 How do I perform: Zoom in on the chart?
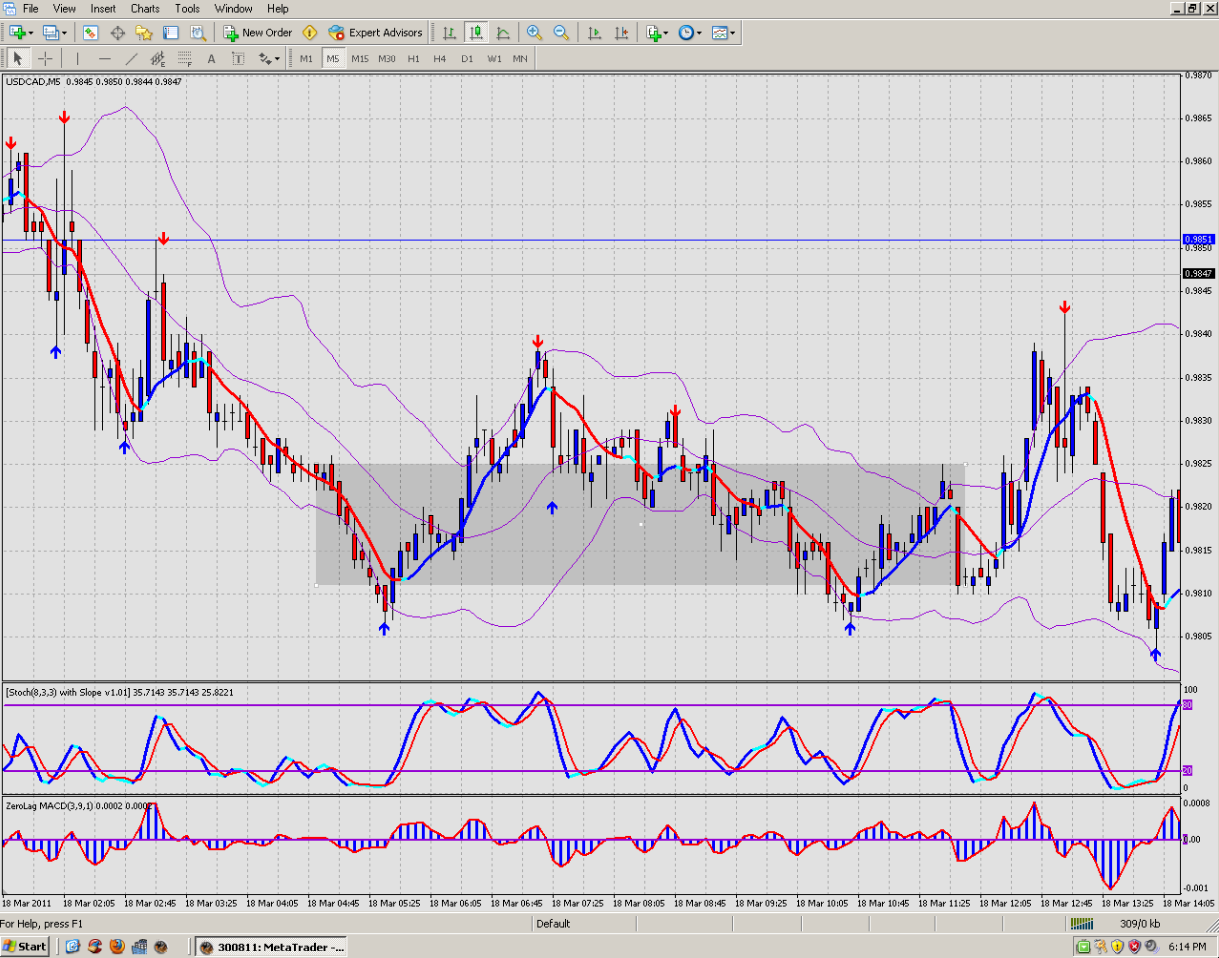(534, 32)
